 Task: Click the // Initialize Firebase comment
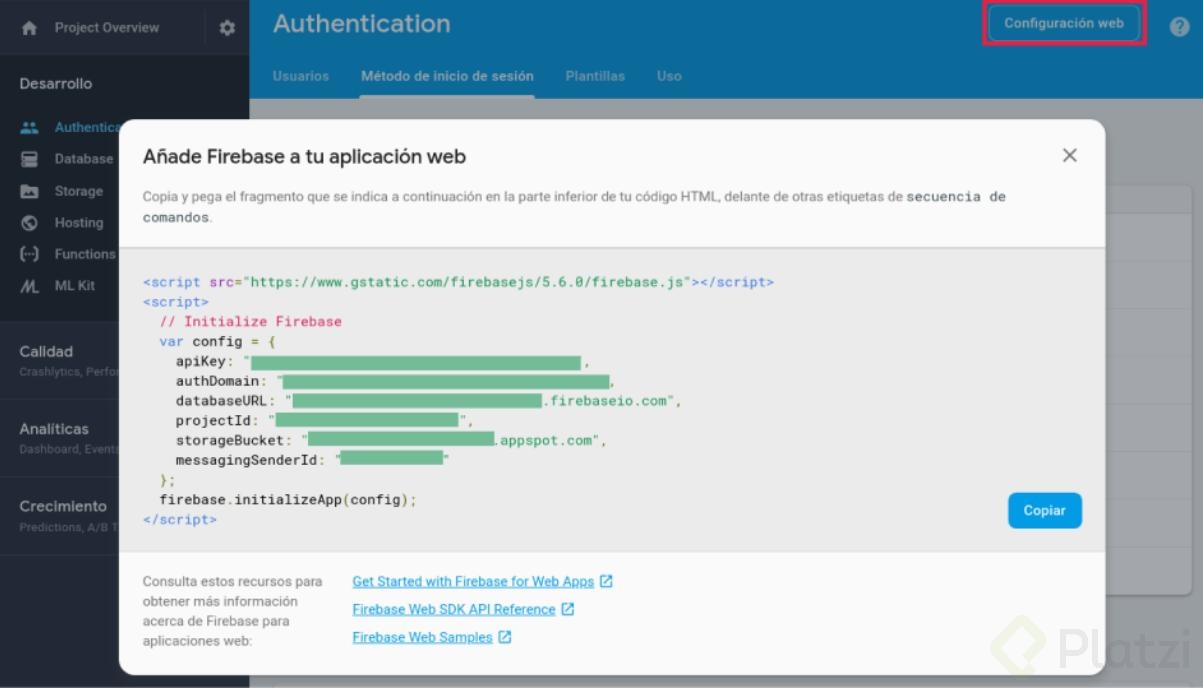[x=250, y=322]
